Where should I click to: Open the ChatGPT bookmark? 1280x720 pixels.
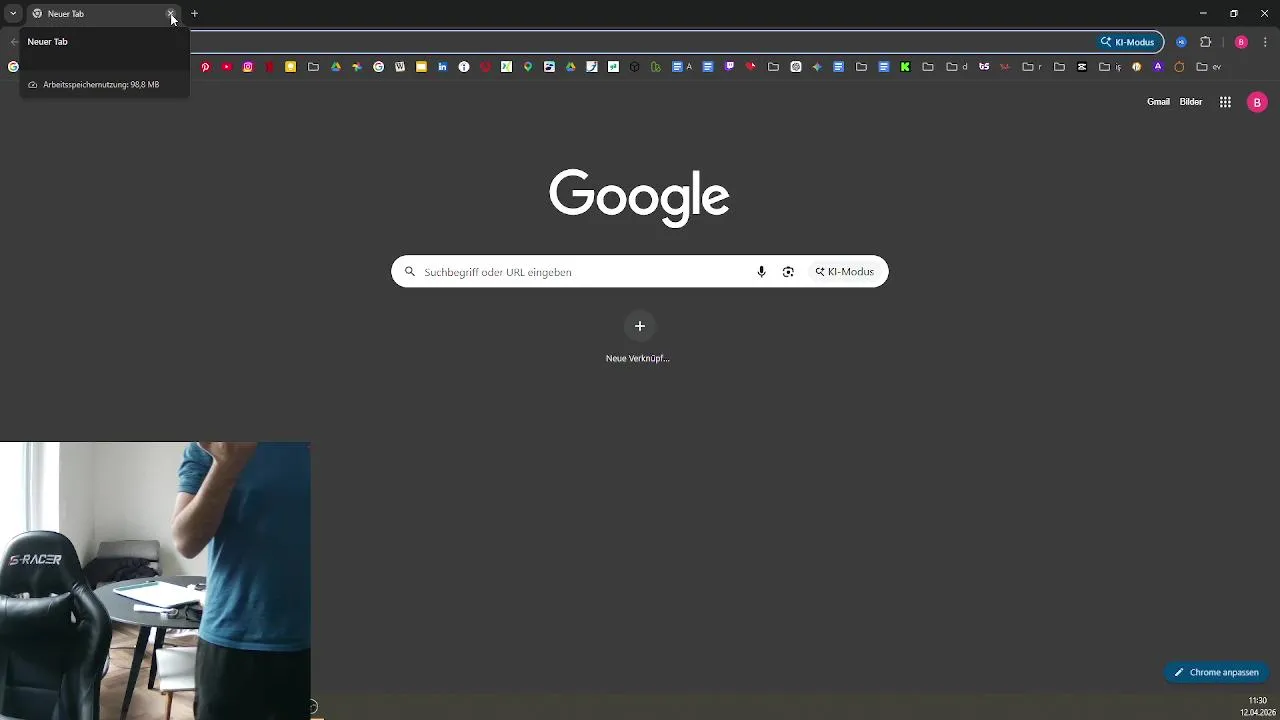coord(796,67)
